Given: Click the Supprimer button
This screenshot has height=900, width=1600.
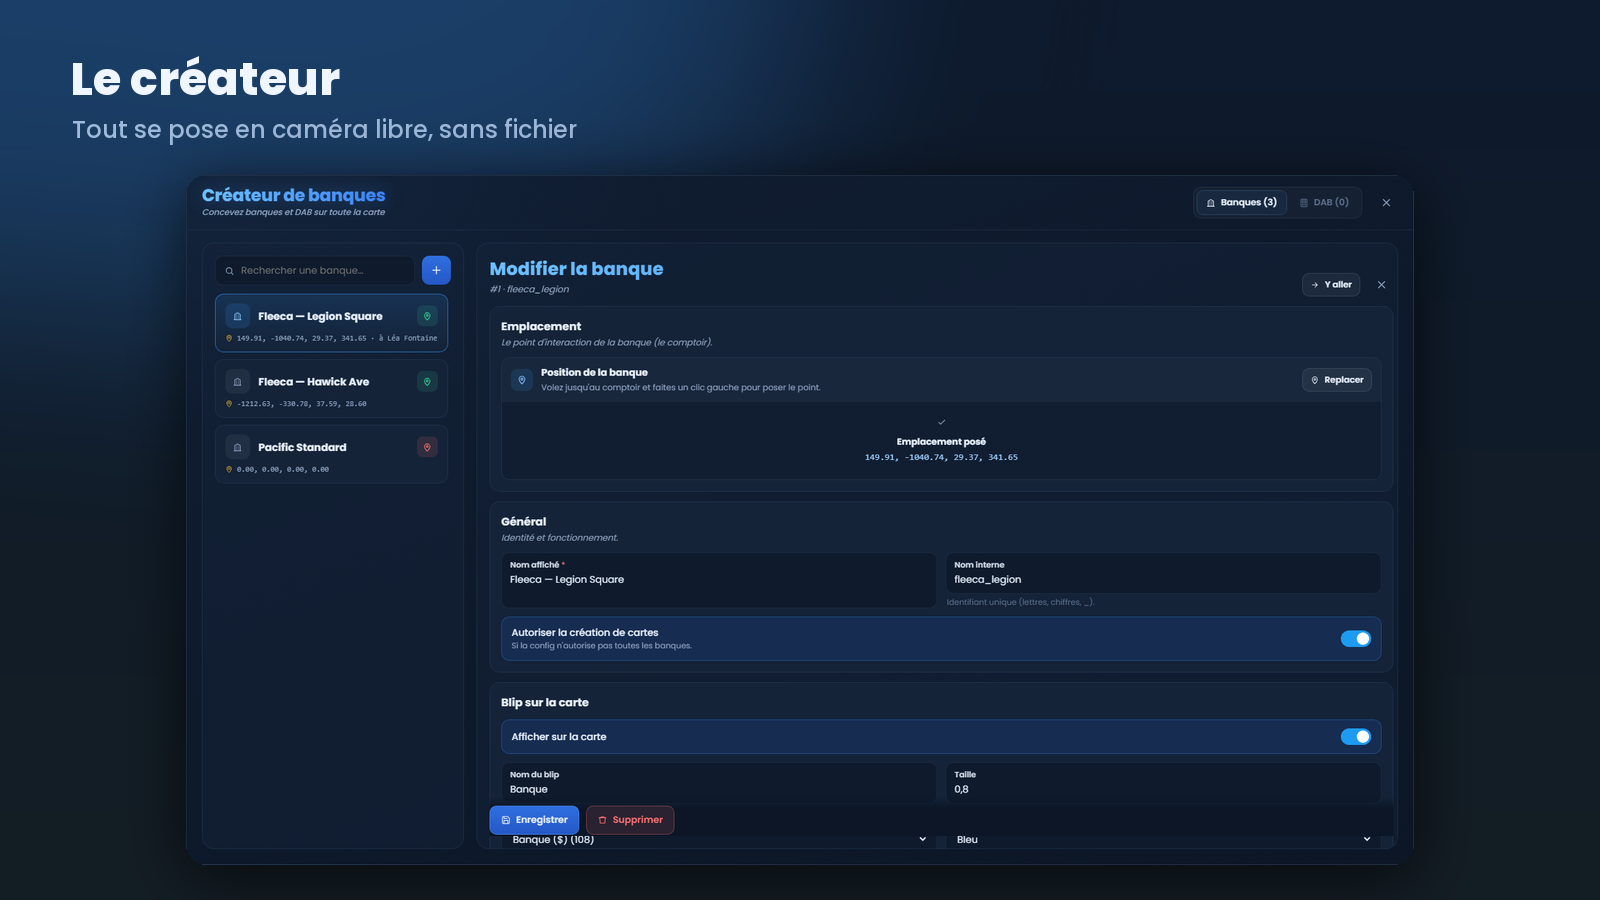Looking at the screenshot, I should click(630, 820).
